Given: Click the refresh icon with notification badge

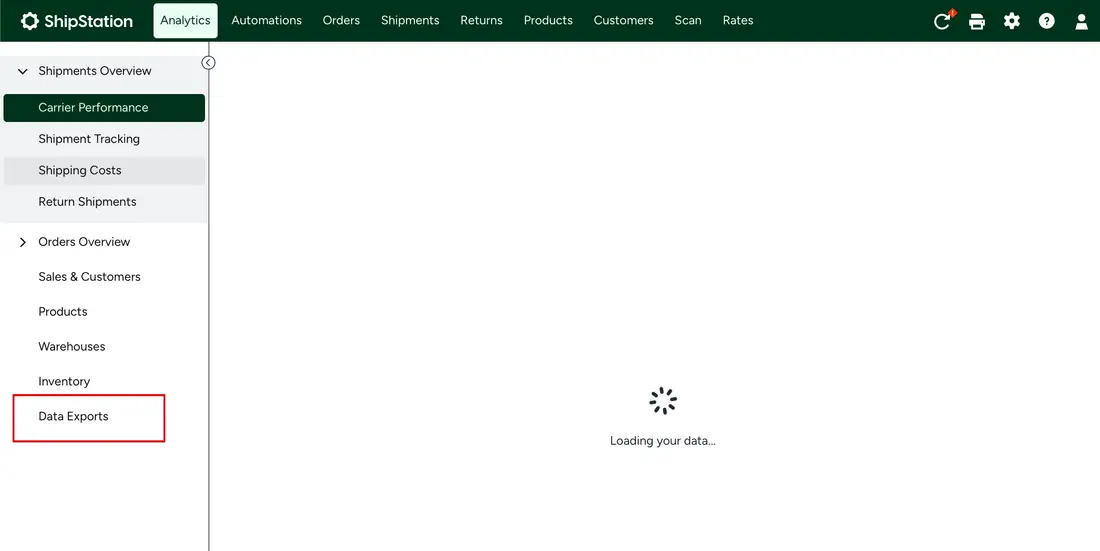Looking at the screenshot, I should pos(942,20).
